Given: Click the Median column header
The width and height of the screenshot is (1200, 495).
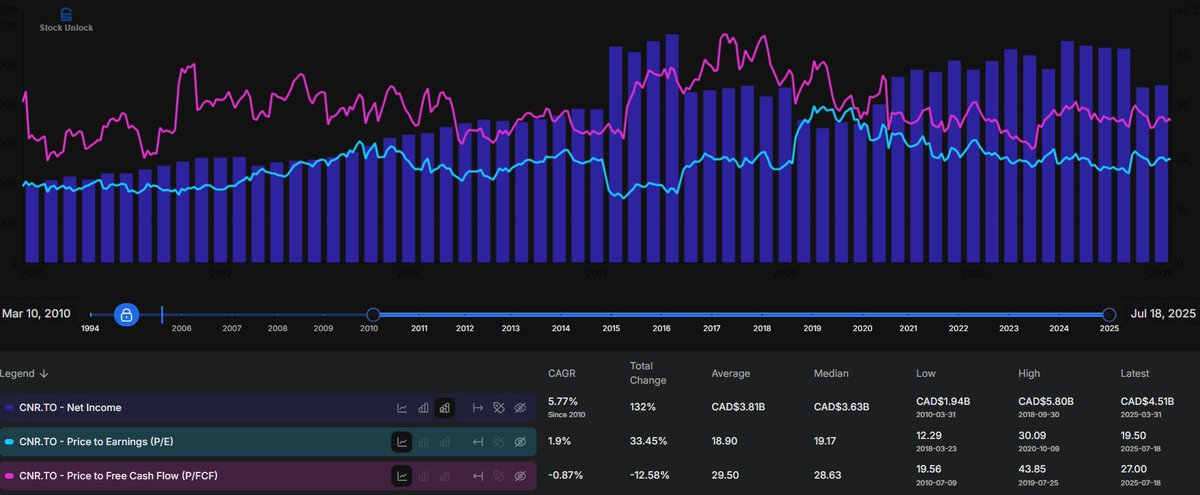Looking at the screenshot, I should pos(832,374).
